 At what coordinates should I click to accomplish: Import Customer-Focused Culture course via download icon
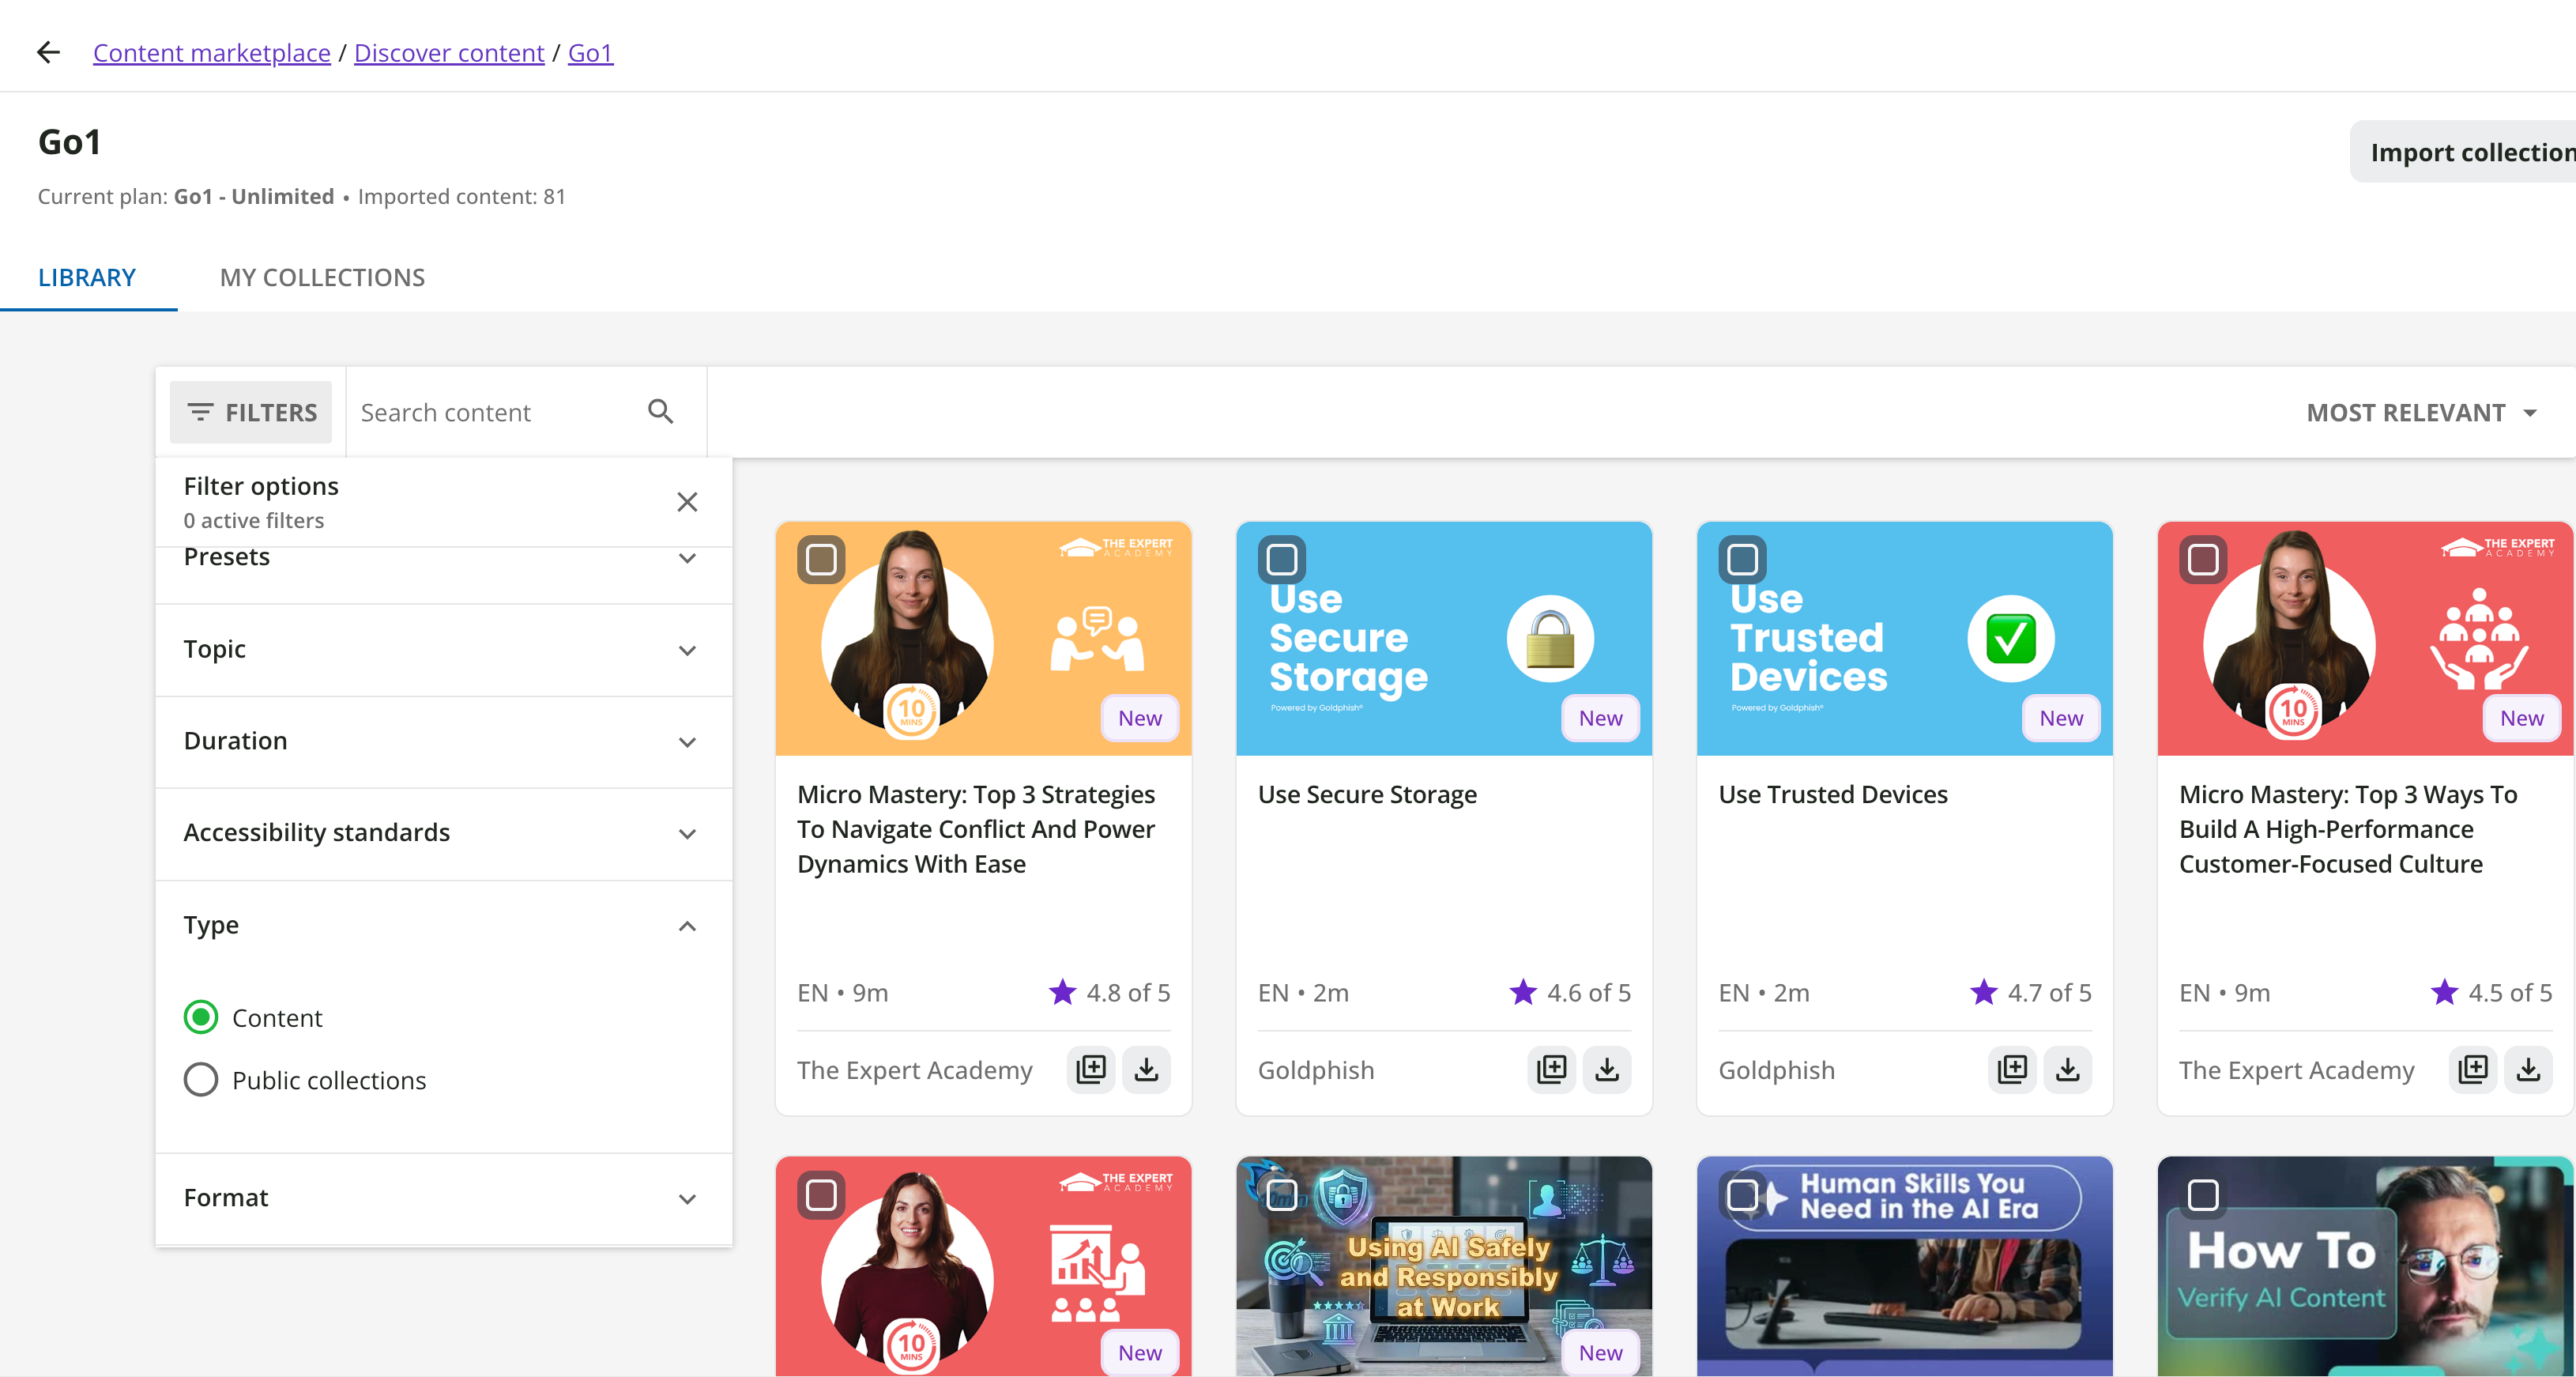pos(2528,1069)
